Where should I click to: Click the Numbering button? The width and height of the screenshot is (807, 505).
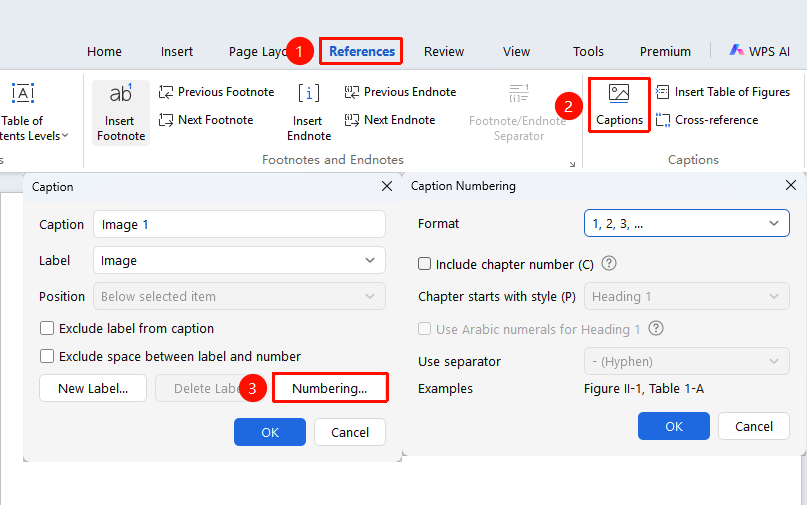330,388
